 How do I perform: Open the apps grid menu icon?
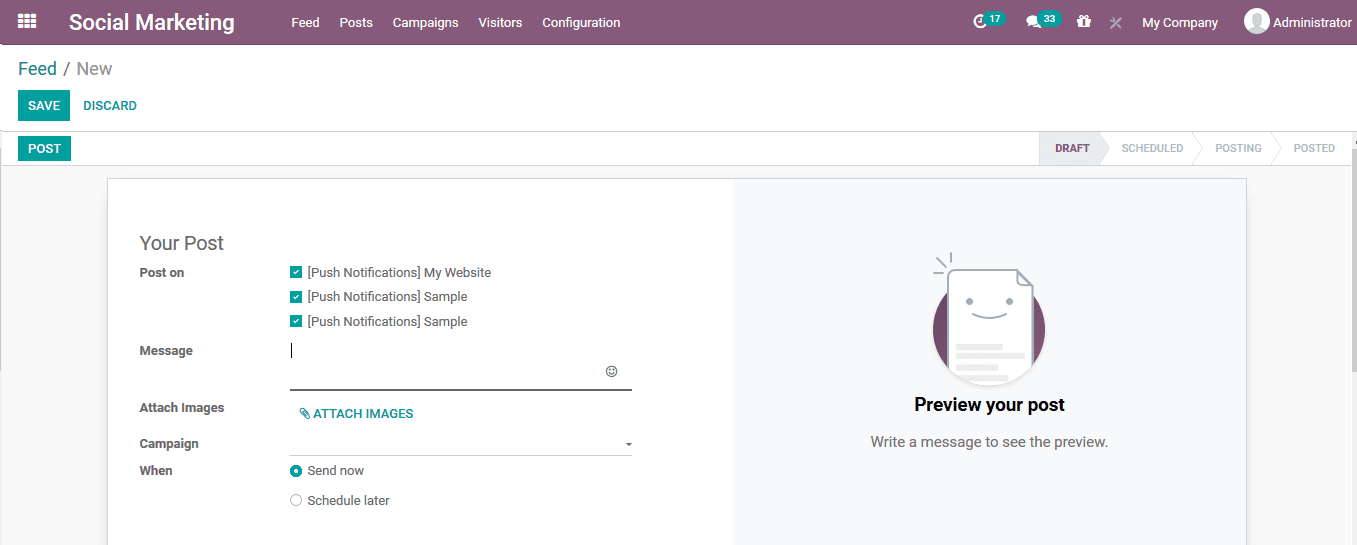[27, 21]
